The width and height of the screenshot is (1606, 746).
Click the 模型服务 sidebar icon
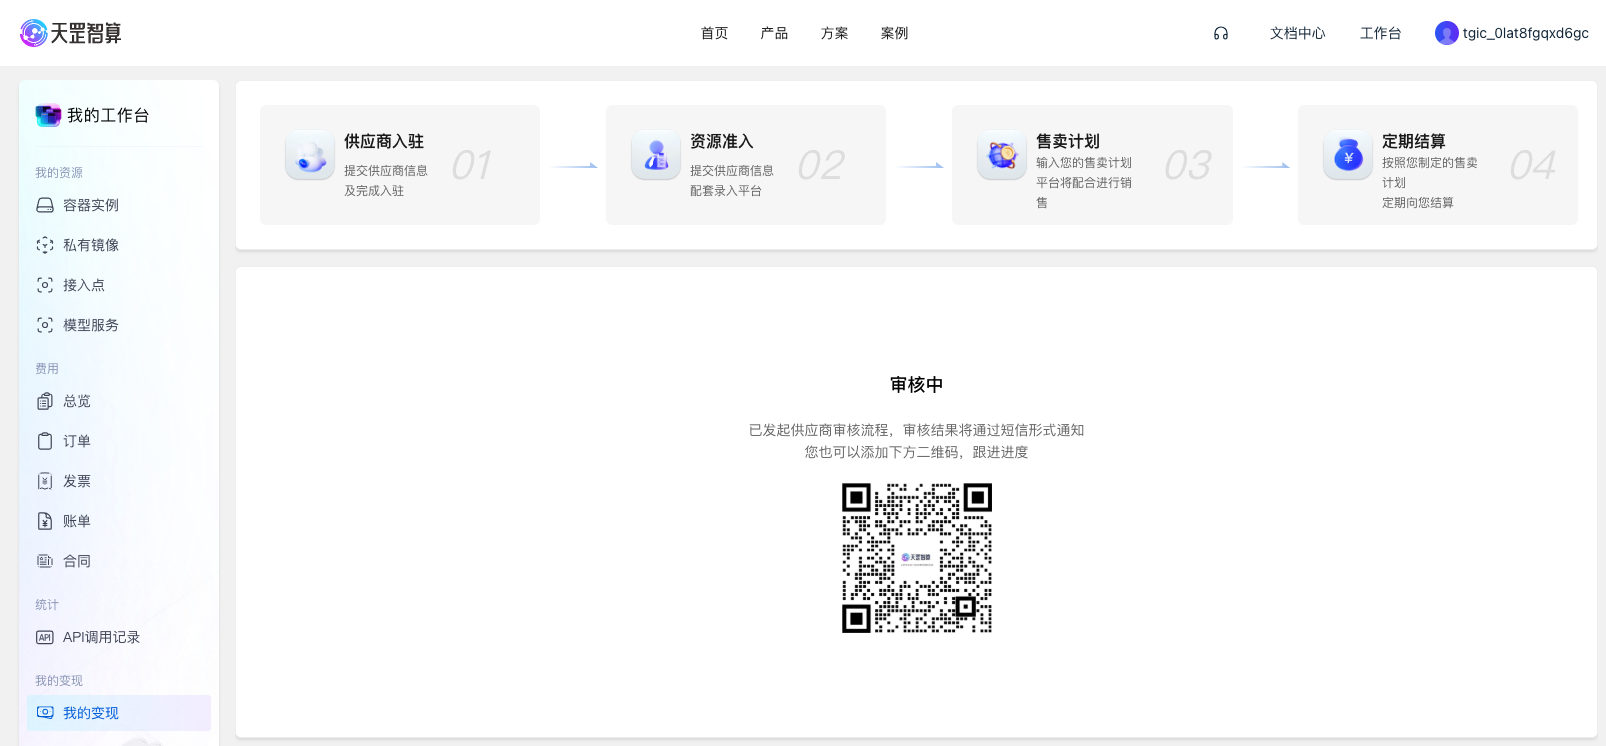[x=45, y=325]
